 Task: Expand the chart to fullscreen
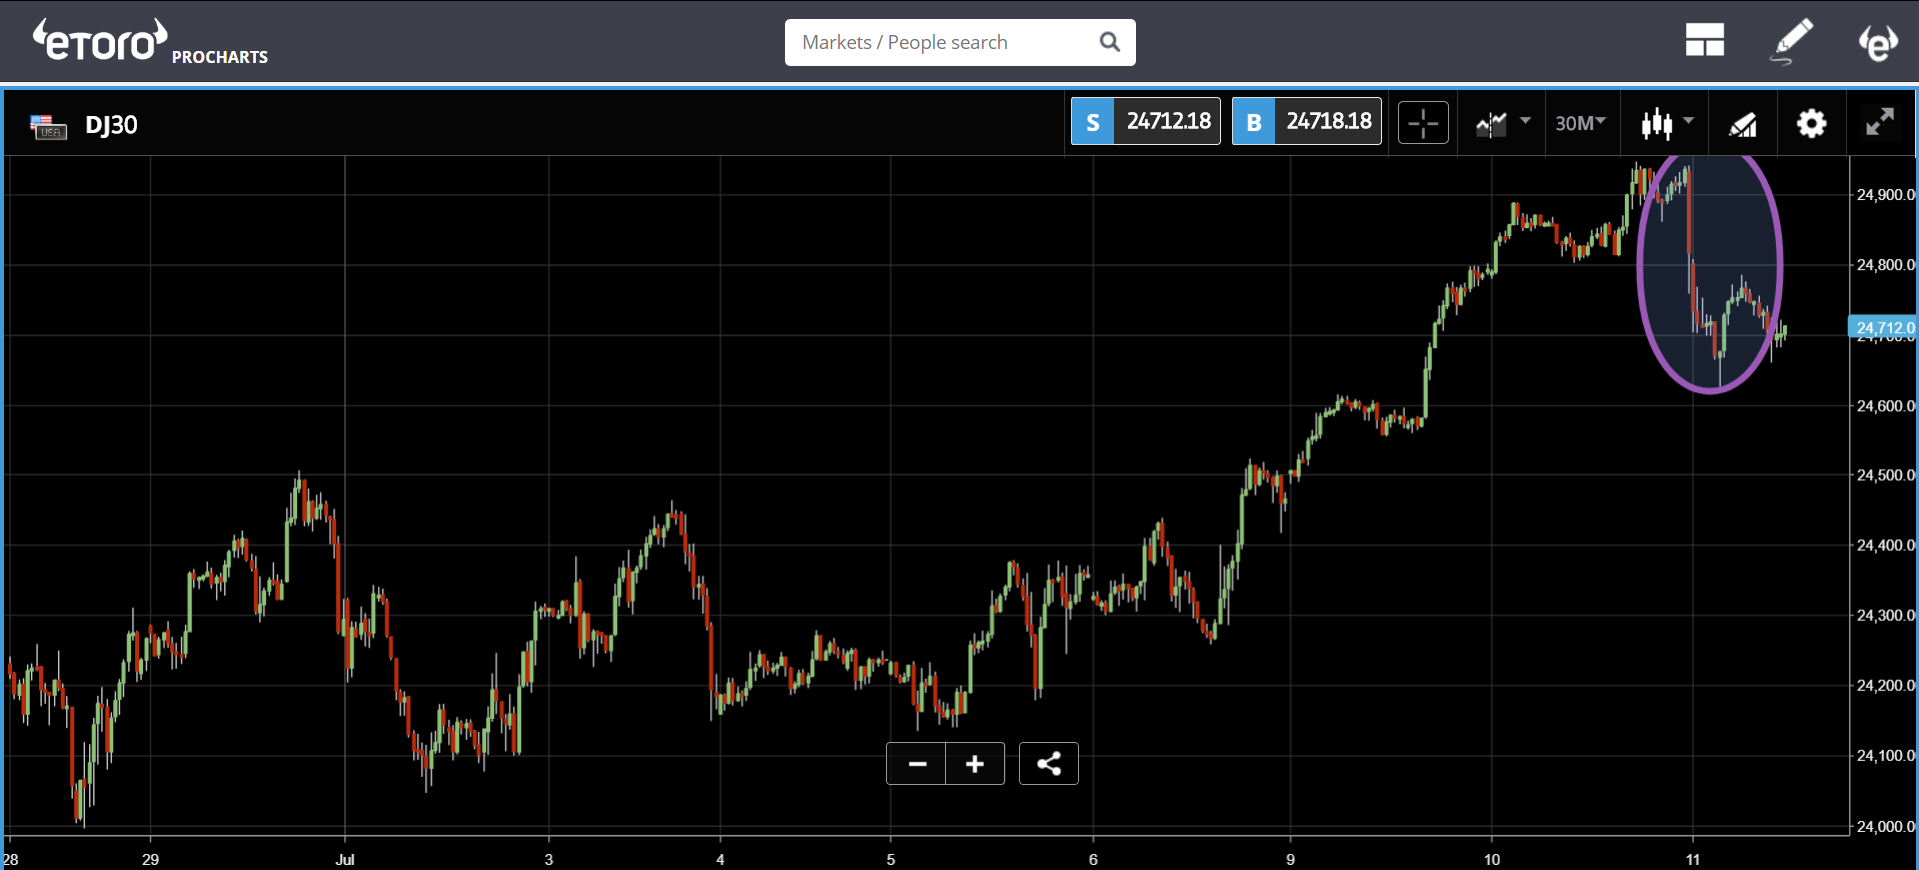(1879, 123)
